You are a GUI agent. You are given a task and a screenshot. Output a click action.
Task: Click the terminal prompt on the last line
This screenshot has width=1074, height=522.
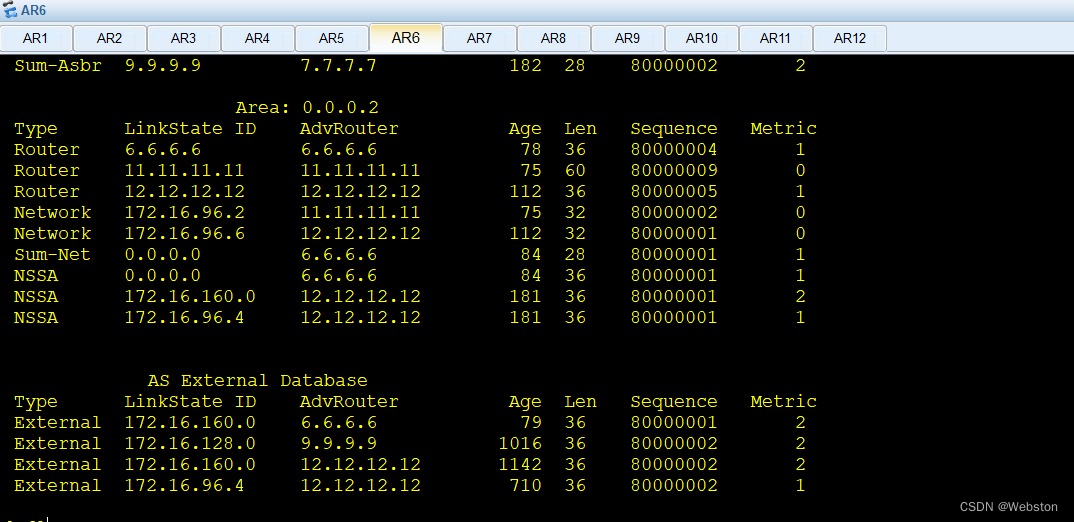click(x=26, y=517)
